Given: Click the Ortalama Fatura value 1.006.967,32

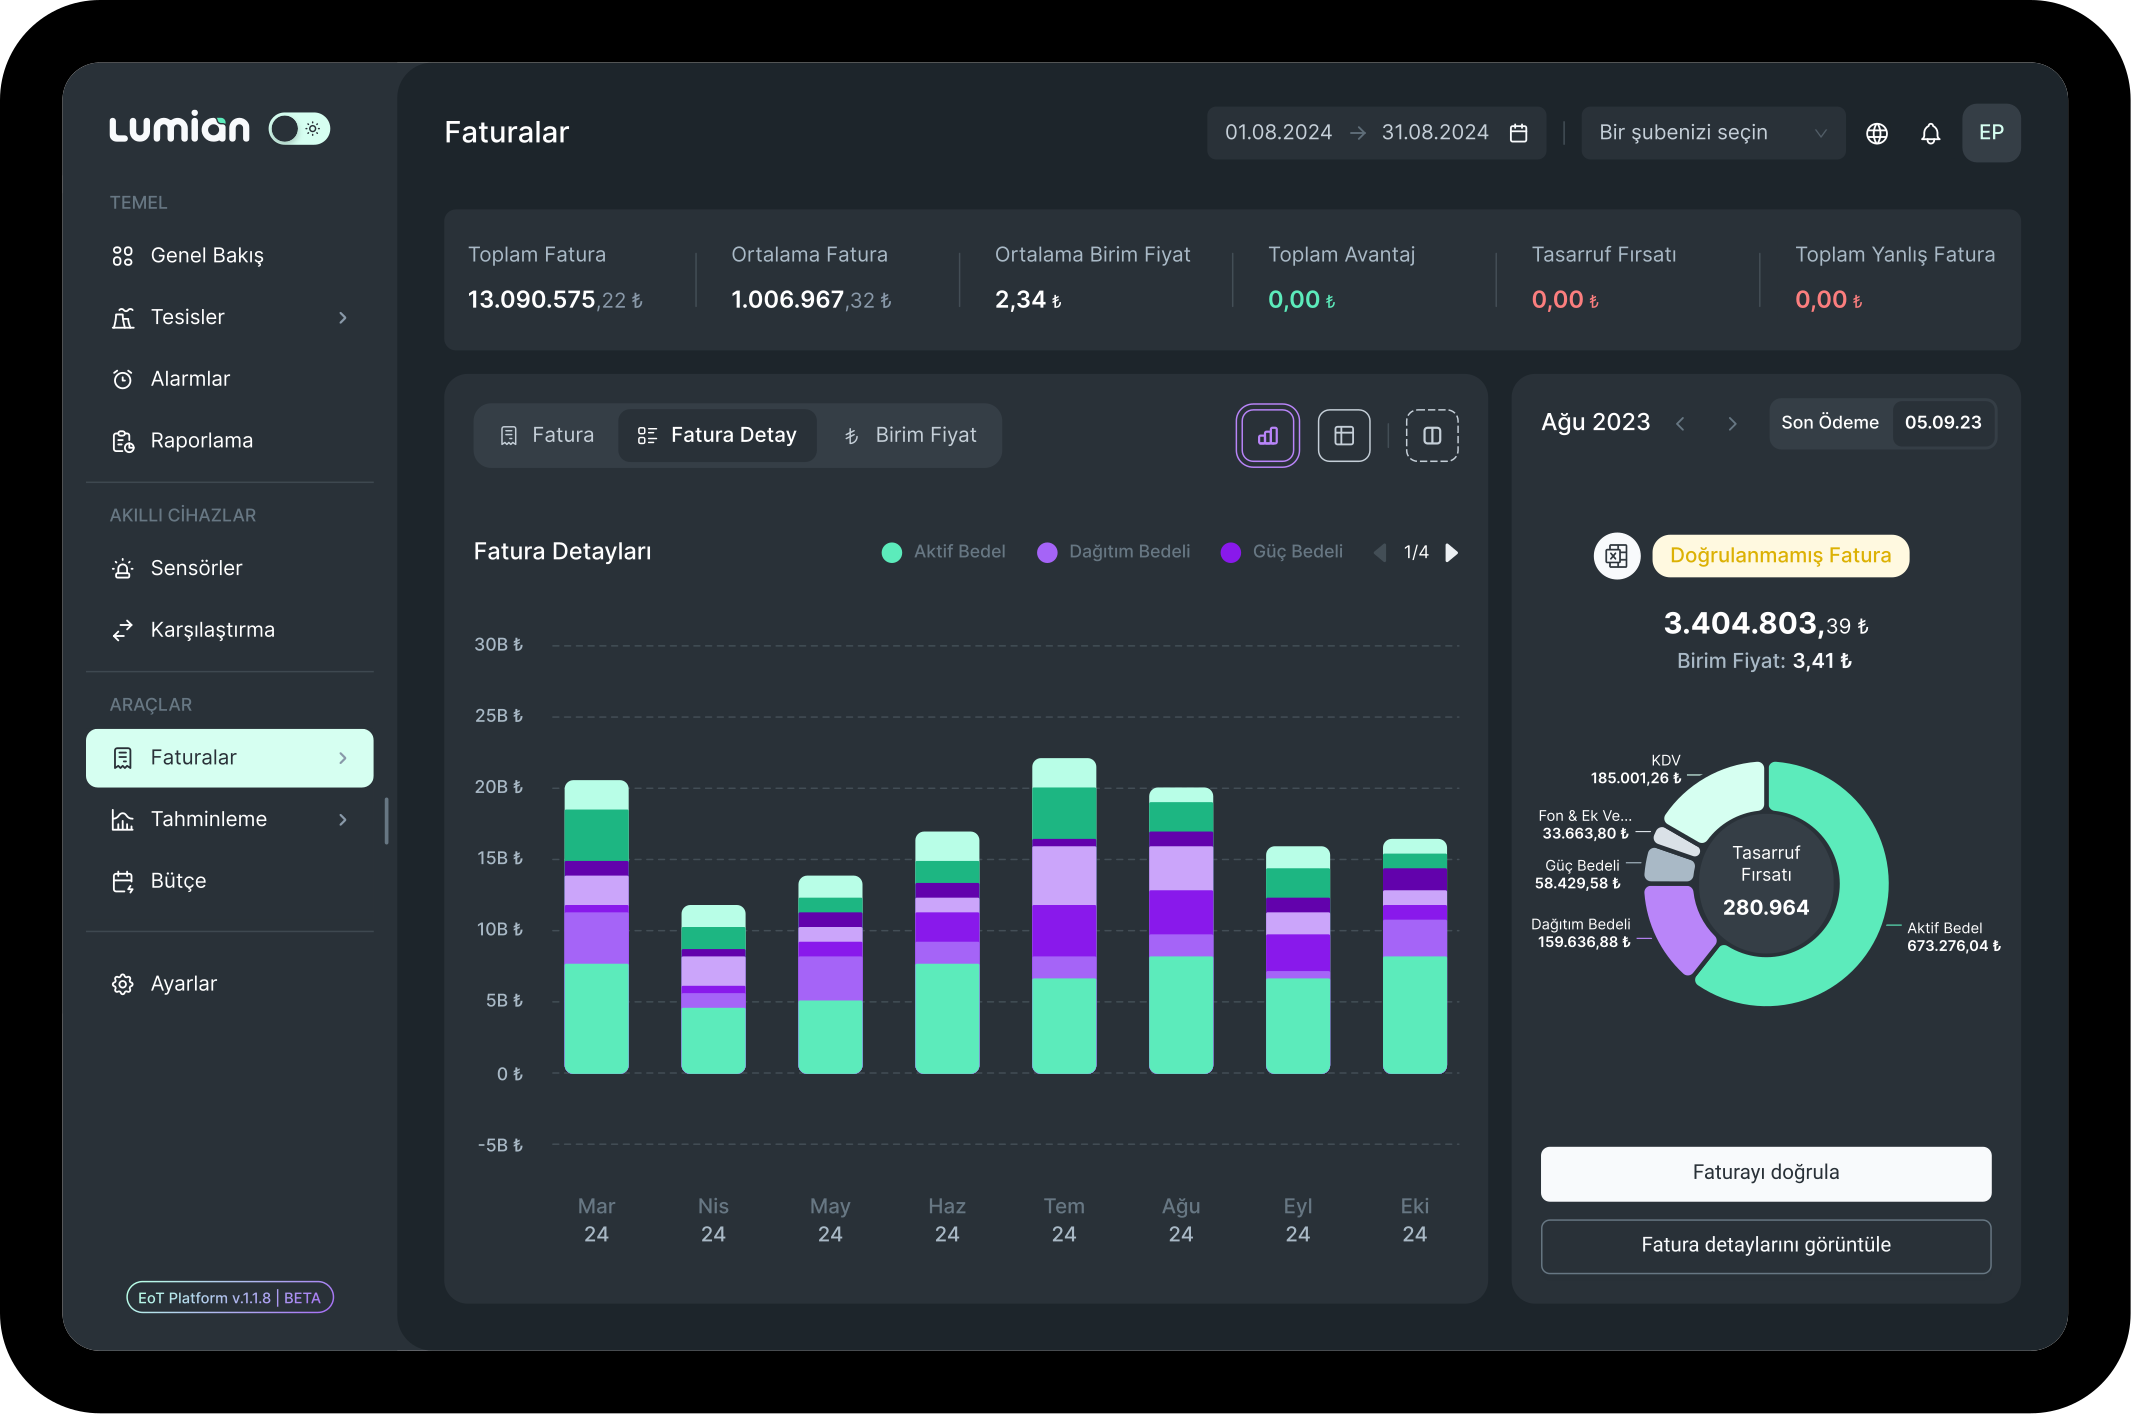Looking at the screenshot, I should tap(811, 300).
